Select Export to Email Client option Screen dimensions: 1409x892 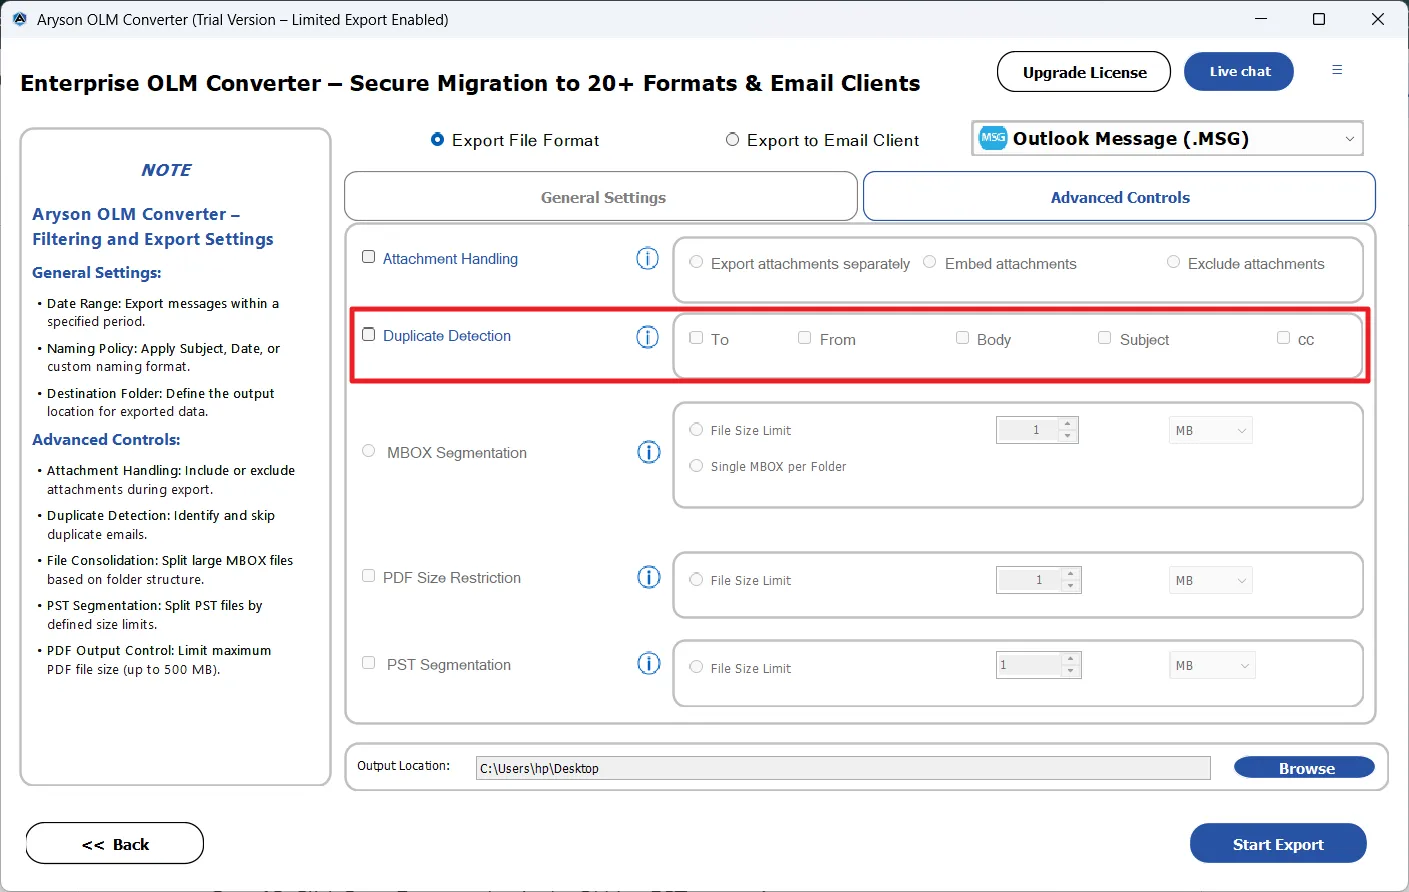733,140
